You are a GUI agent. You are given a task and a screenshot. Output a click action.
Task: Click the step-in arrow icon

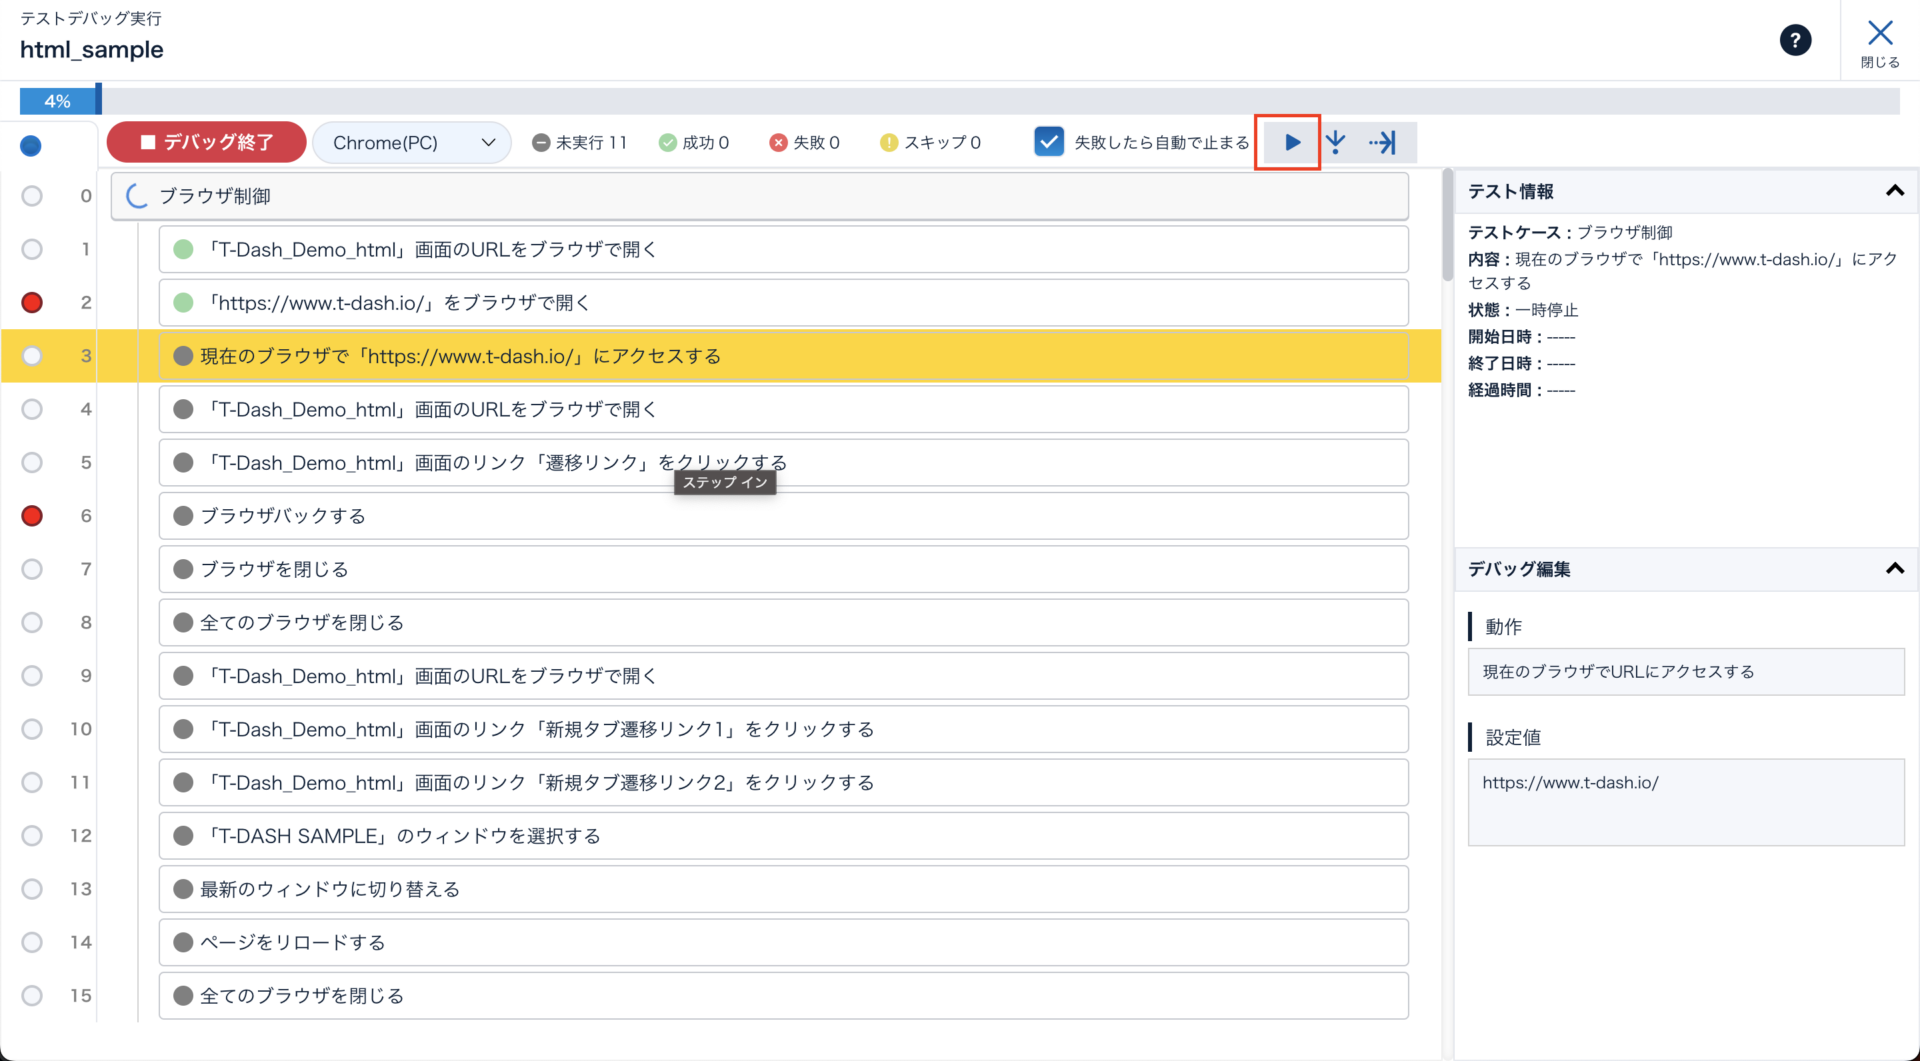pos(1336,143)
